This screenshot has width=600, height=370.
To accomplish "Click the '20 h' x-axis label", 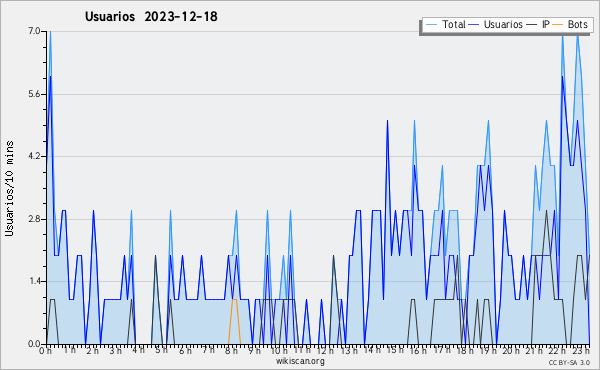I will click(x=511, y=350).
